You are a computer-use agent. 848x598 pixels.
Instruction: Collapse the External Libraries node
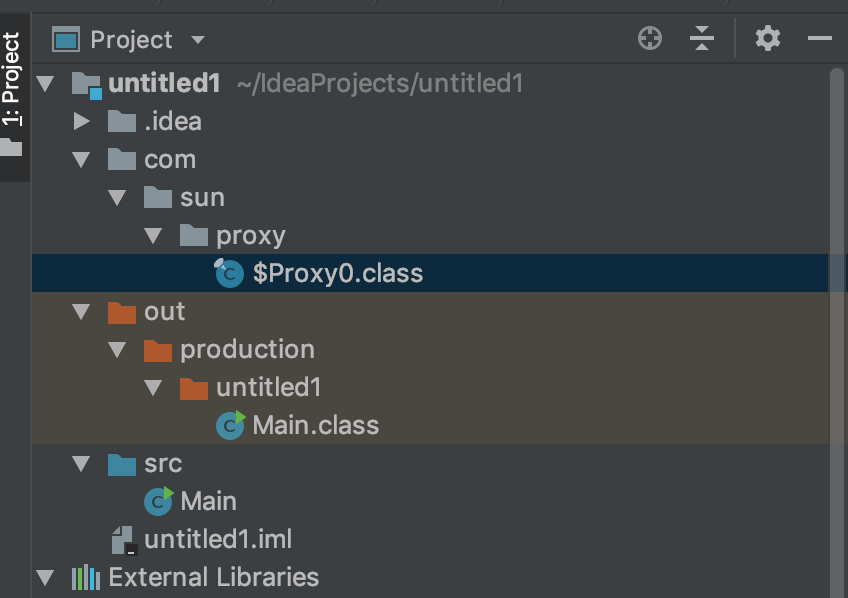pyautogui.click(x=45, y=578)
